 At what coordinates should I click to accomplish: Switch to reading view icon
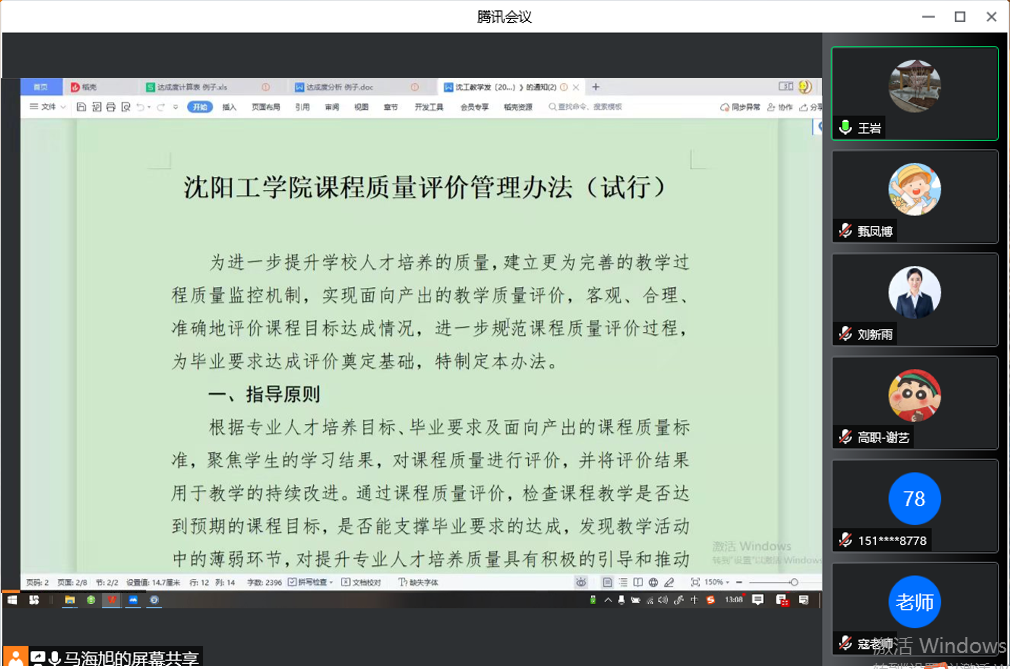(638, 582)
